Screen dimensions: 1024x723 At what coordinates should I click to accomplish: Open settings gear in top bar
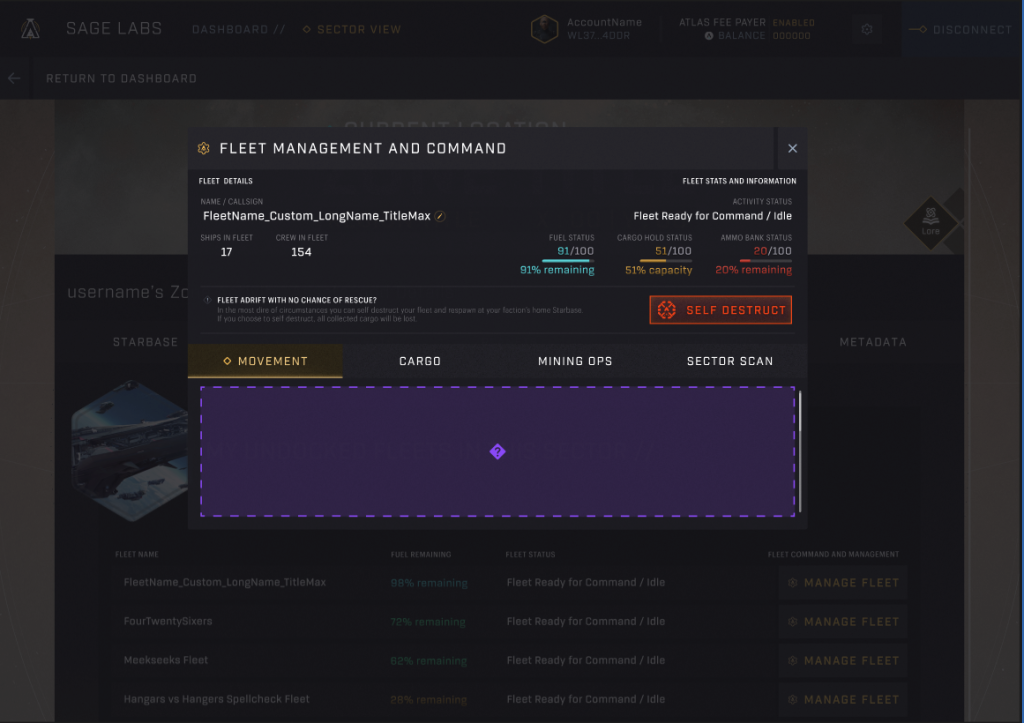coord(867,30)
